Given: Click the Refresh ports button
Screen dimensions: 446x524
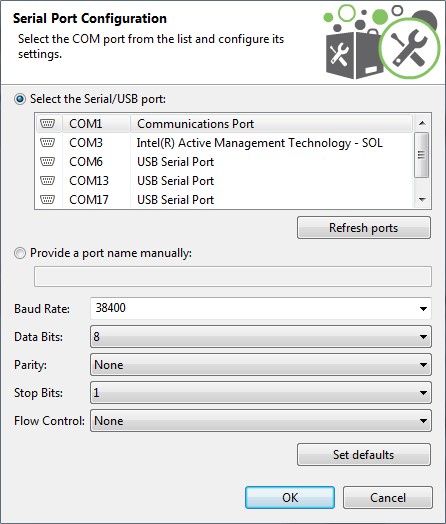Looking at the screenshot, I should coord(364,228).
